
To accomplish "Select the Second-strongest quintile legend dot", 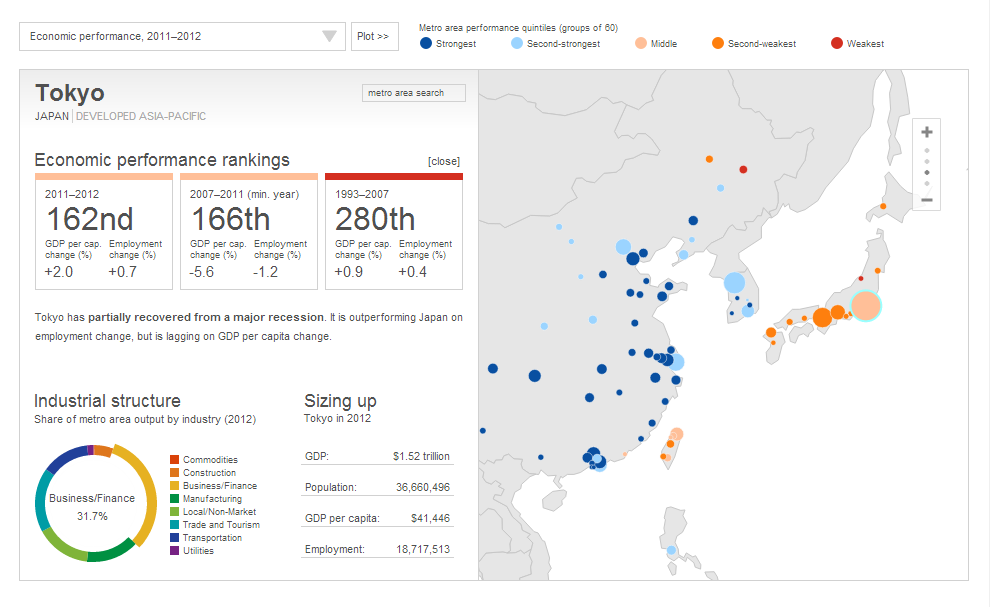I will coord(516,43).
